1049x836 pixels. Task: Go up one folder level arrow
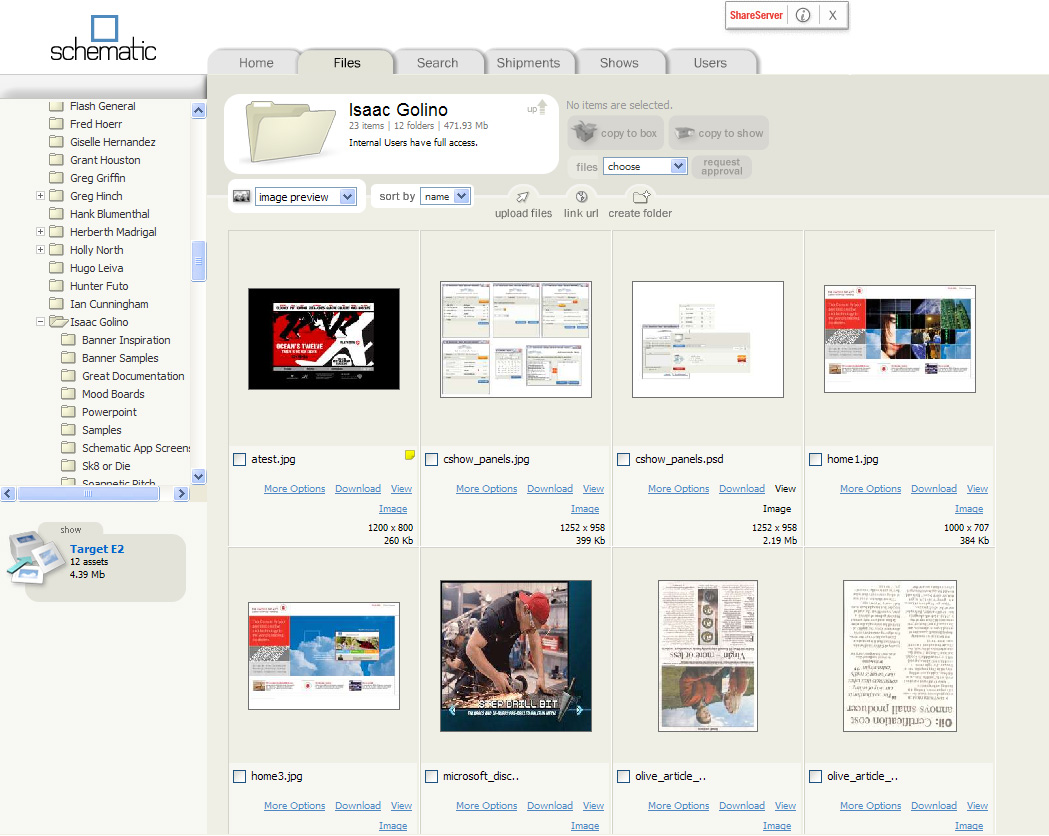[541, 107]
